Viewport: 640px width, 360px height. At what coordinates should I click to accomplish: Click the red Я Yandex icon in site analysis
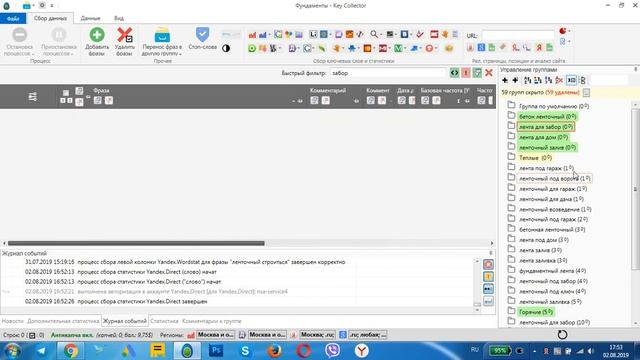click(539, 48)
